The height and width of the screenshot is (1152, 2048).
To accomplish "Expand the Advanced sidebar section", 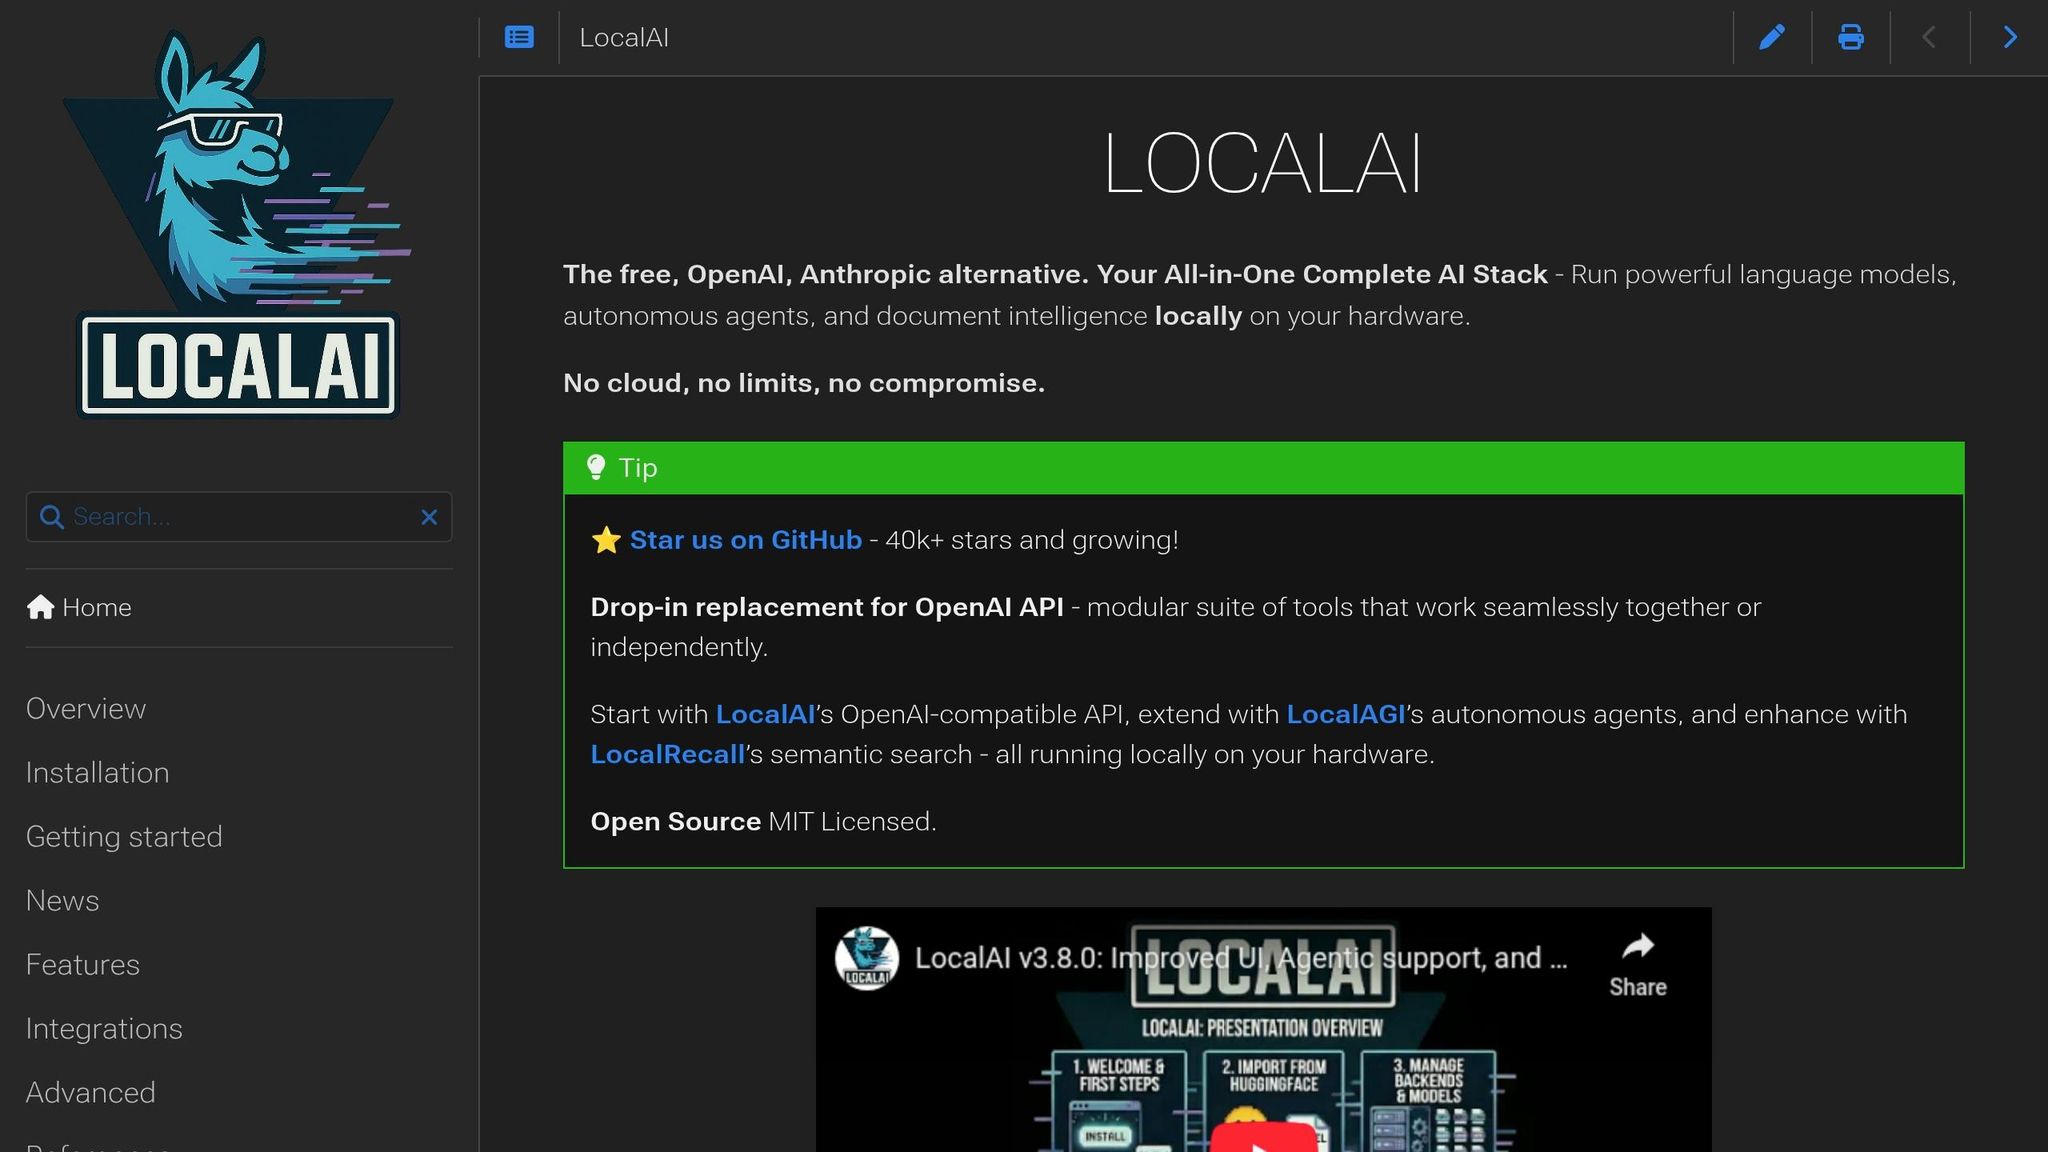I will (x=90, y=1093).
